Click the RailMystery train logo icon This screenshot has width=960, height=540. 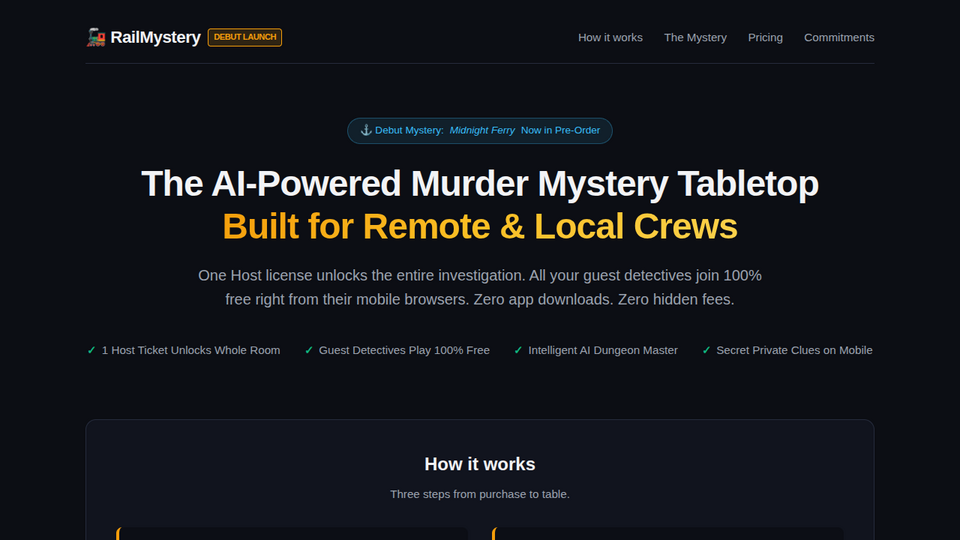point(96,37)
